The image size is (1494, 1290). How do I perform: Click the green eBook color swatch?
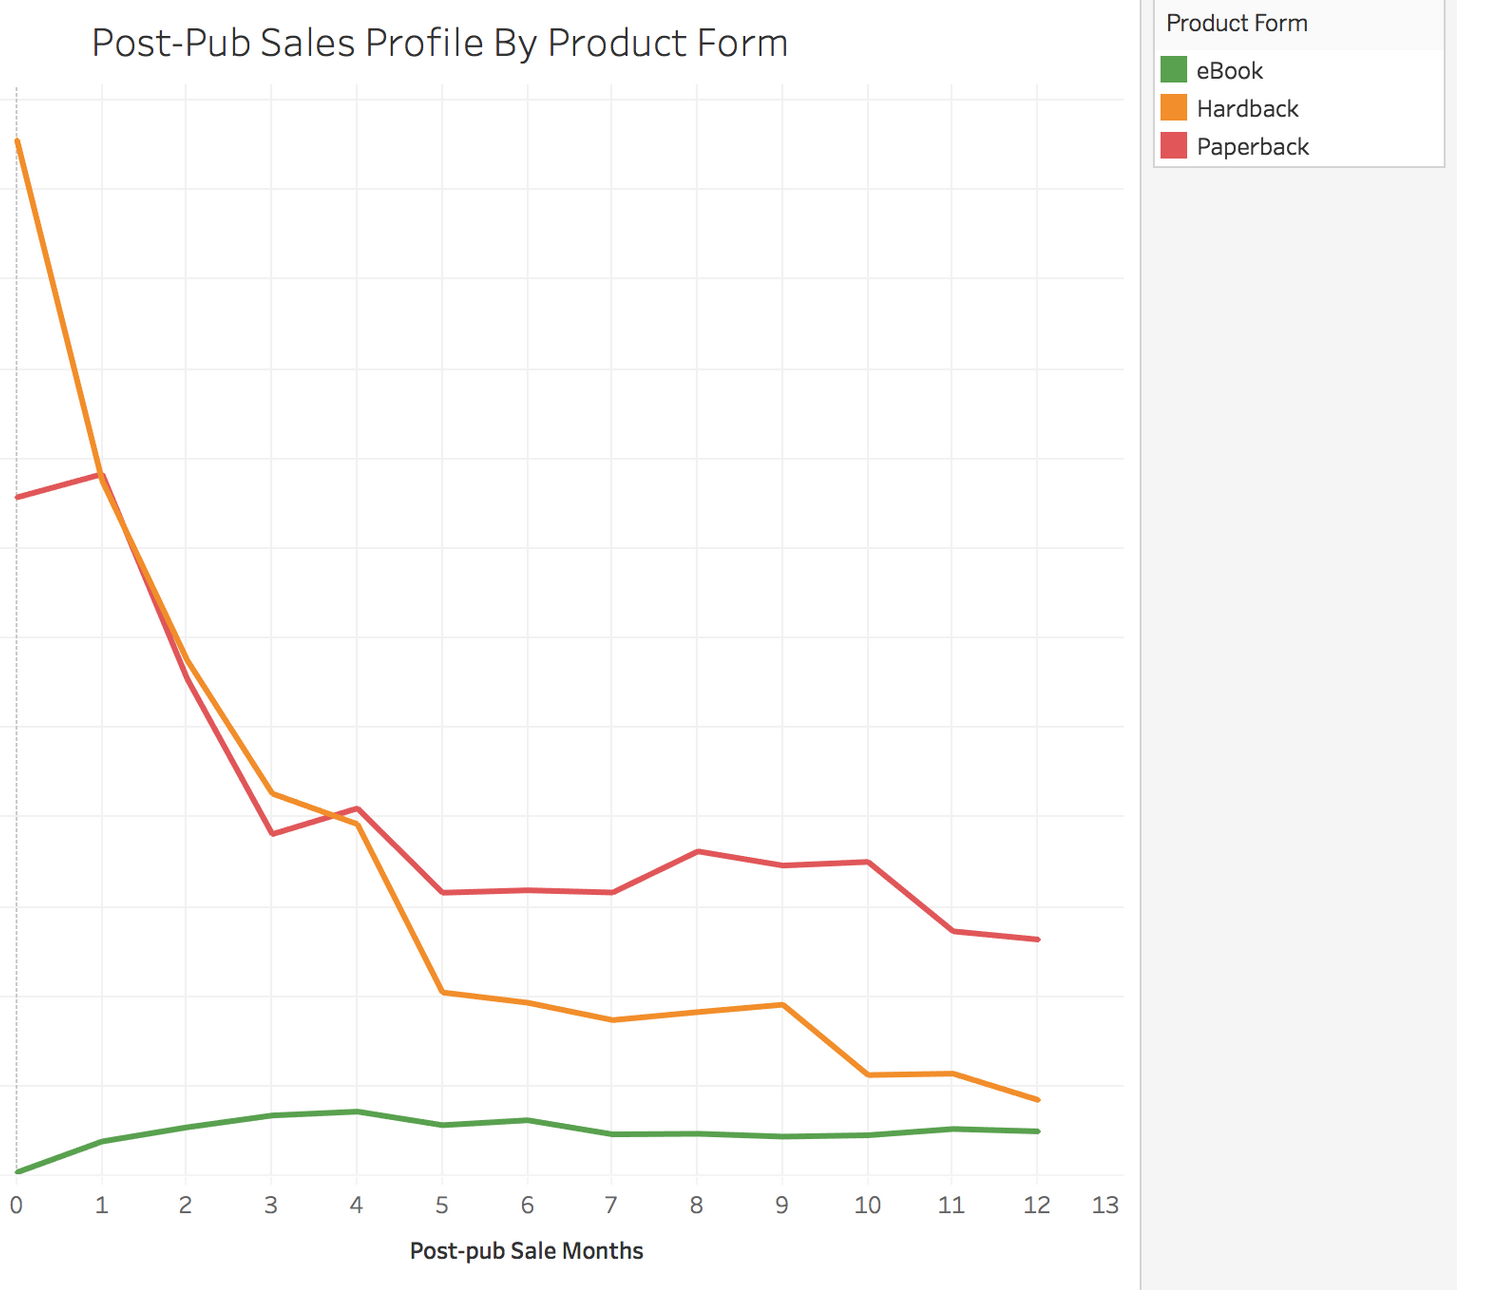(1173, 70)
